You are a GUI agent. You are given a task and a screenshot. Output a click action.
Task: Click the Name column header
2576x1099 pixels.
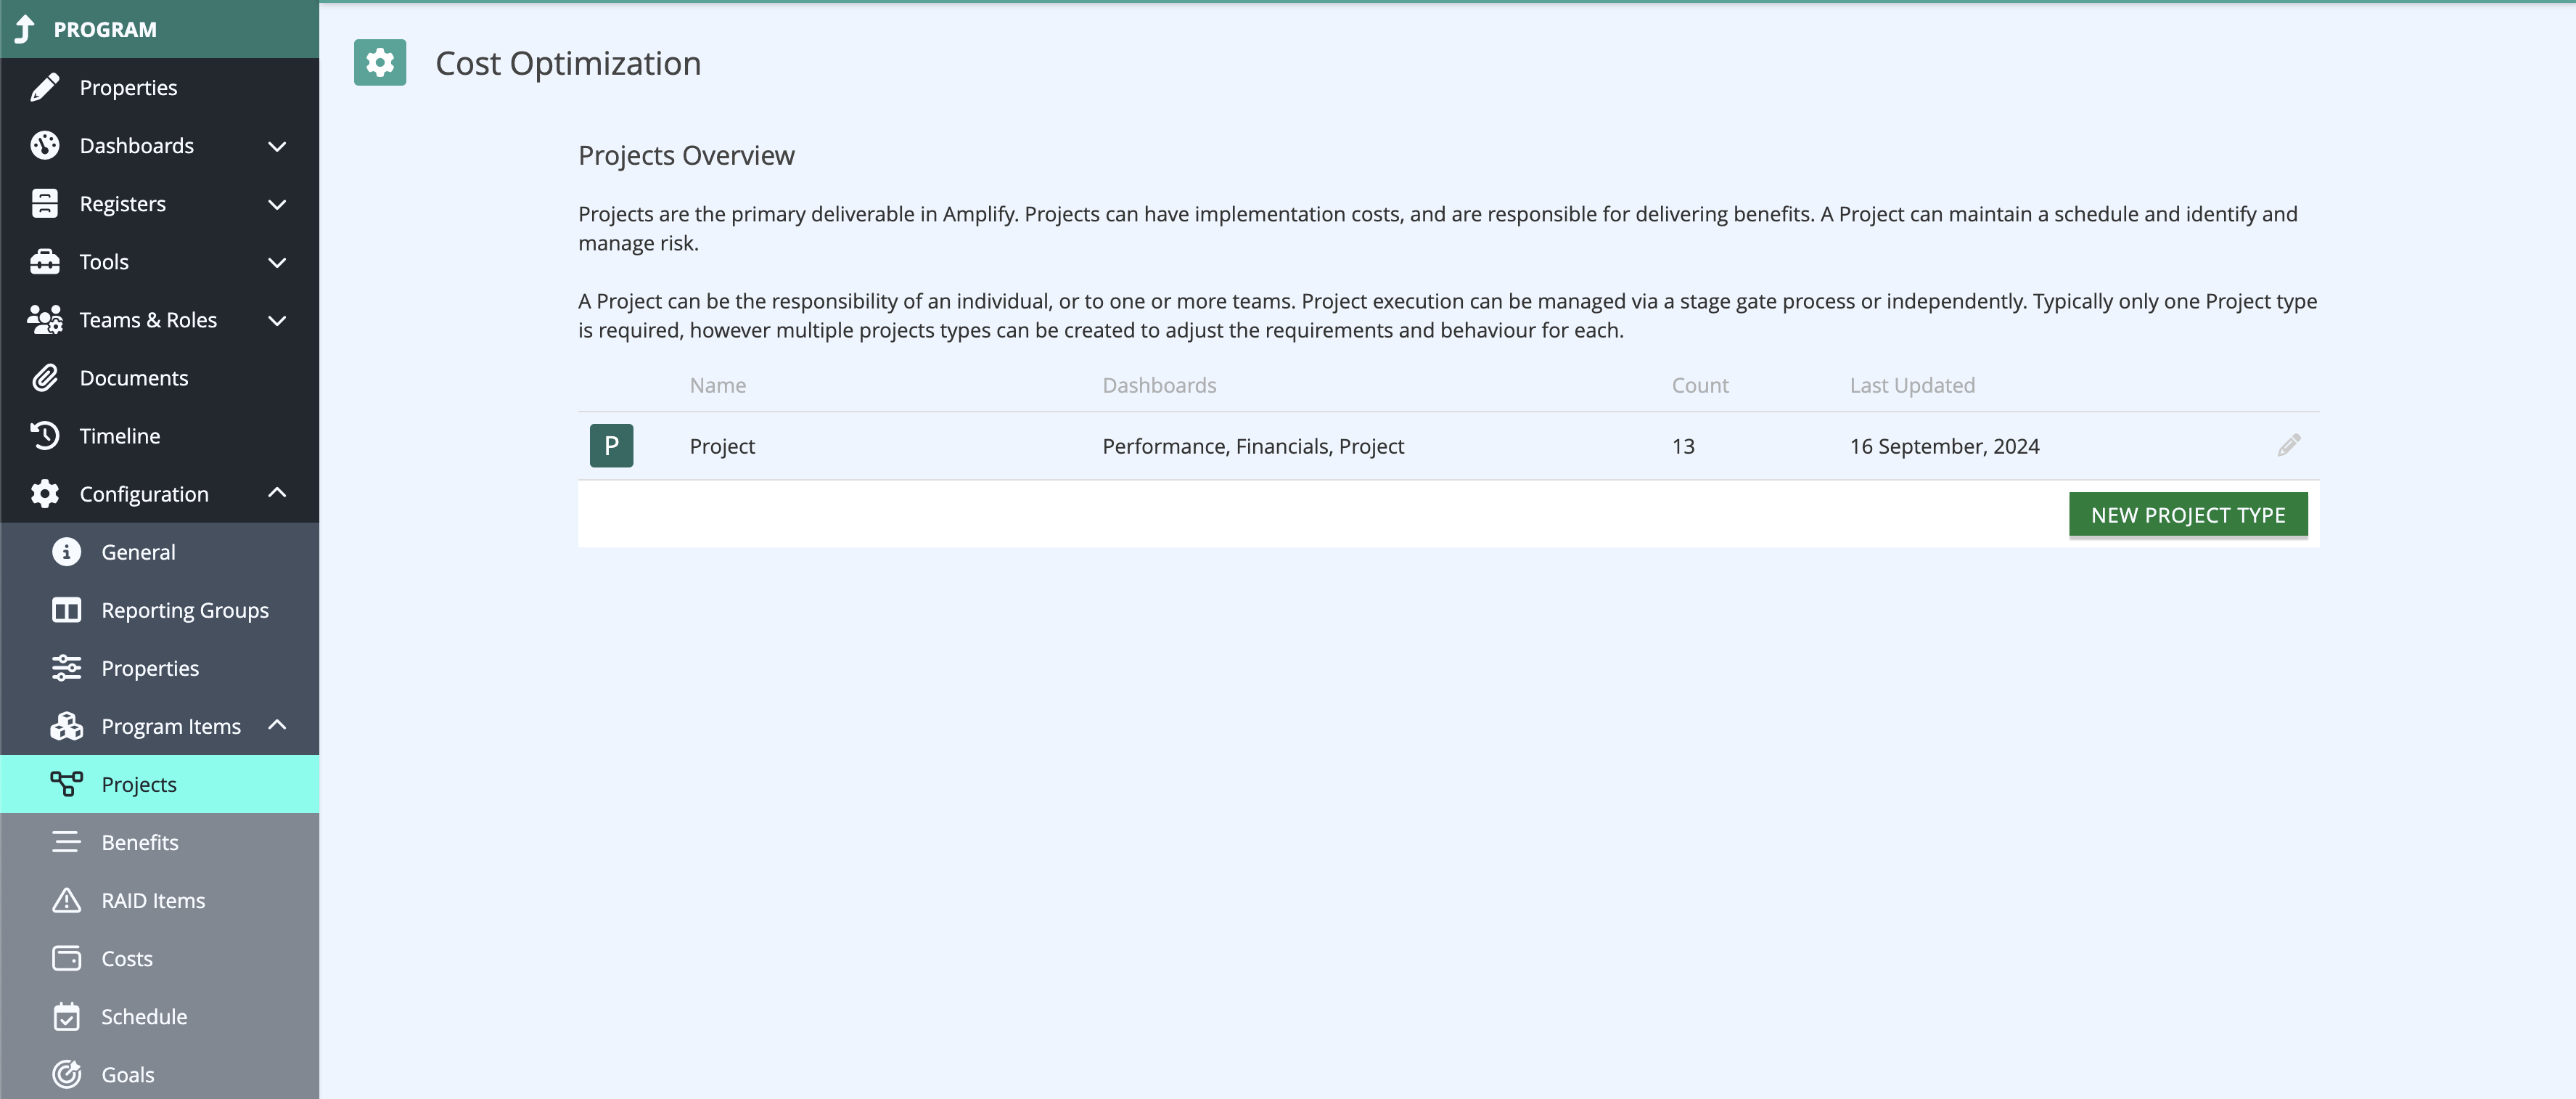click(x=717, y=385)
